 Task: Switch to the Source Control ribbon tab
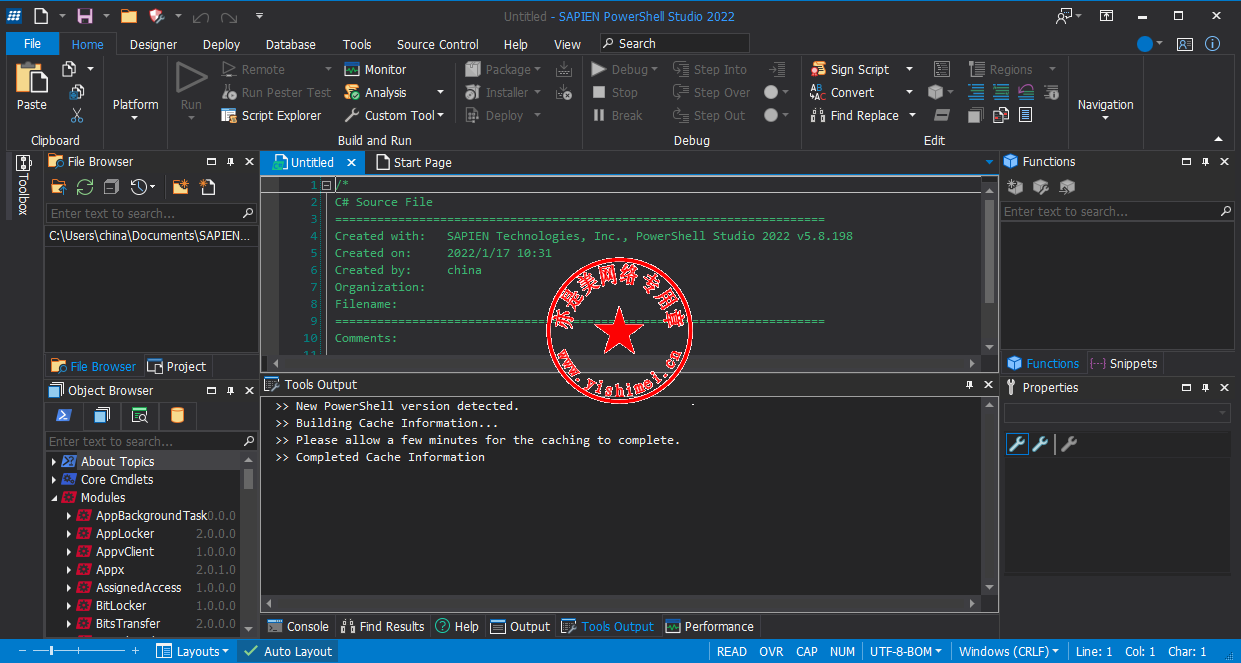coord(438,44)
